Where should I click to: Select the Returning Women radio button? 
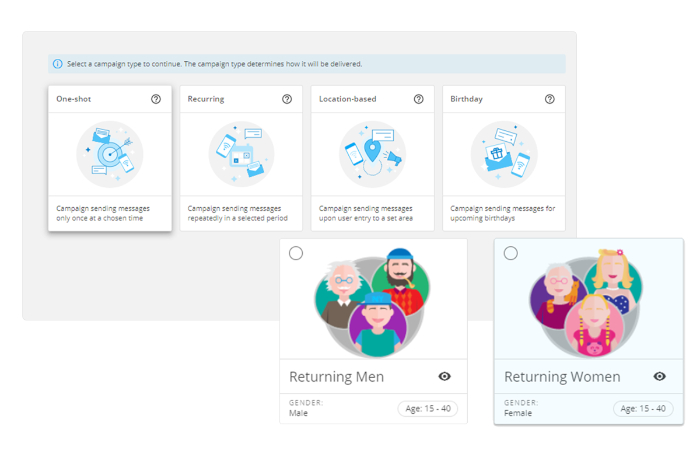point(511,254)
